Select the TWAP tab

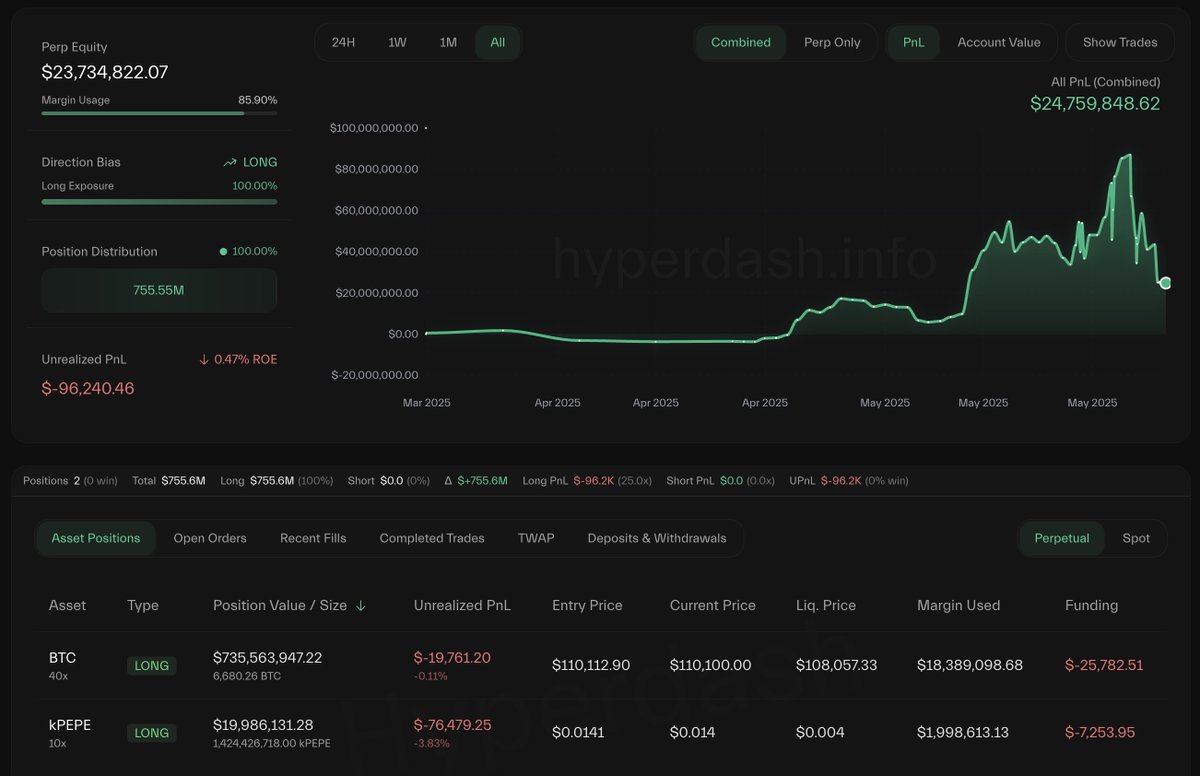[x=536, y=538]
